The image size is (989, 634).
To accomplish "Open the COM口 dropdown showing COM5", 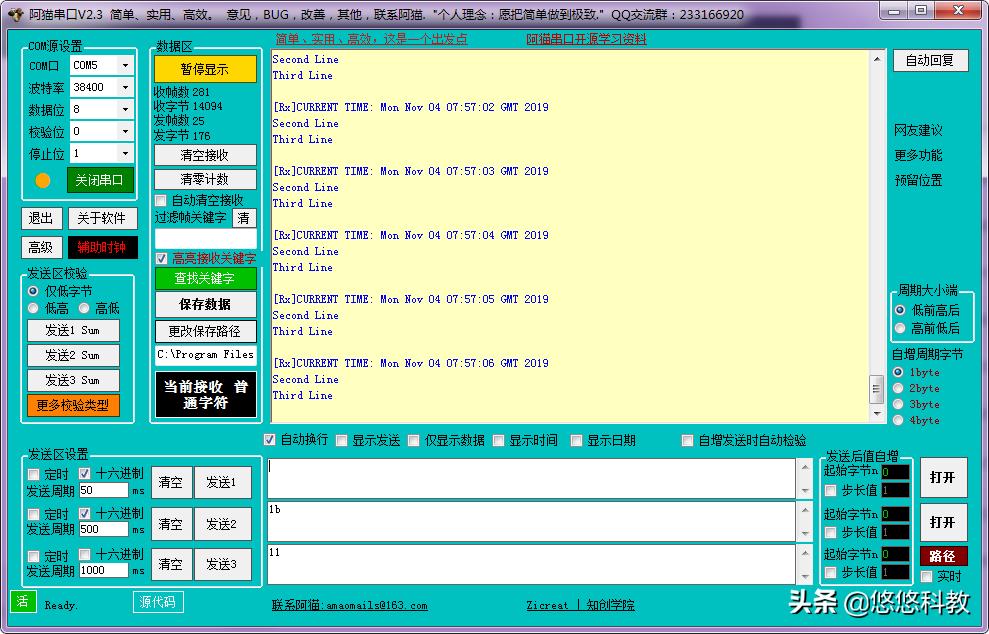I will (126, 65).
